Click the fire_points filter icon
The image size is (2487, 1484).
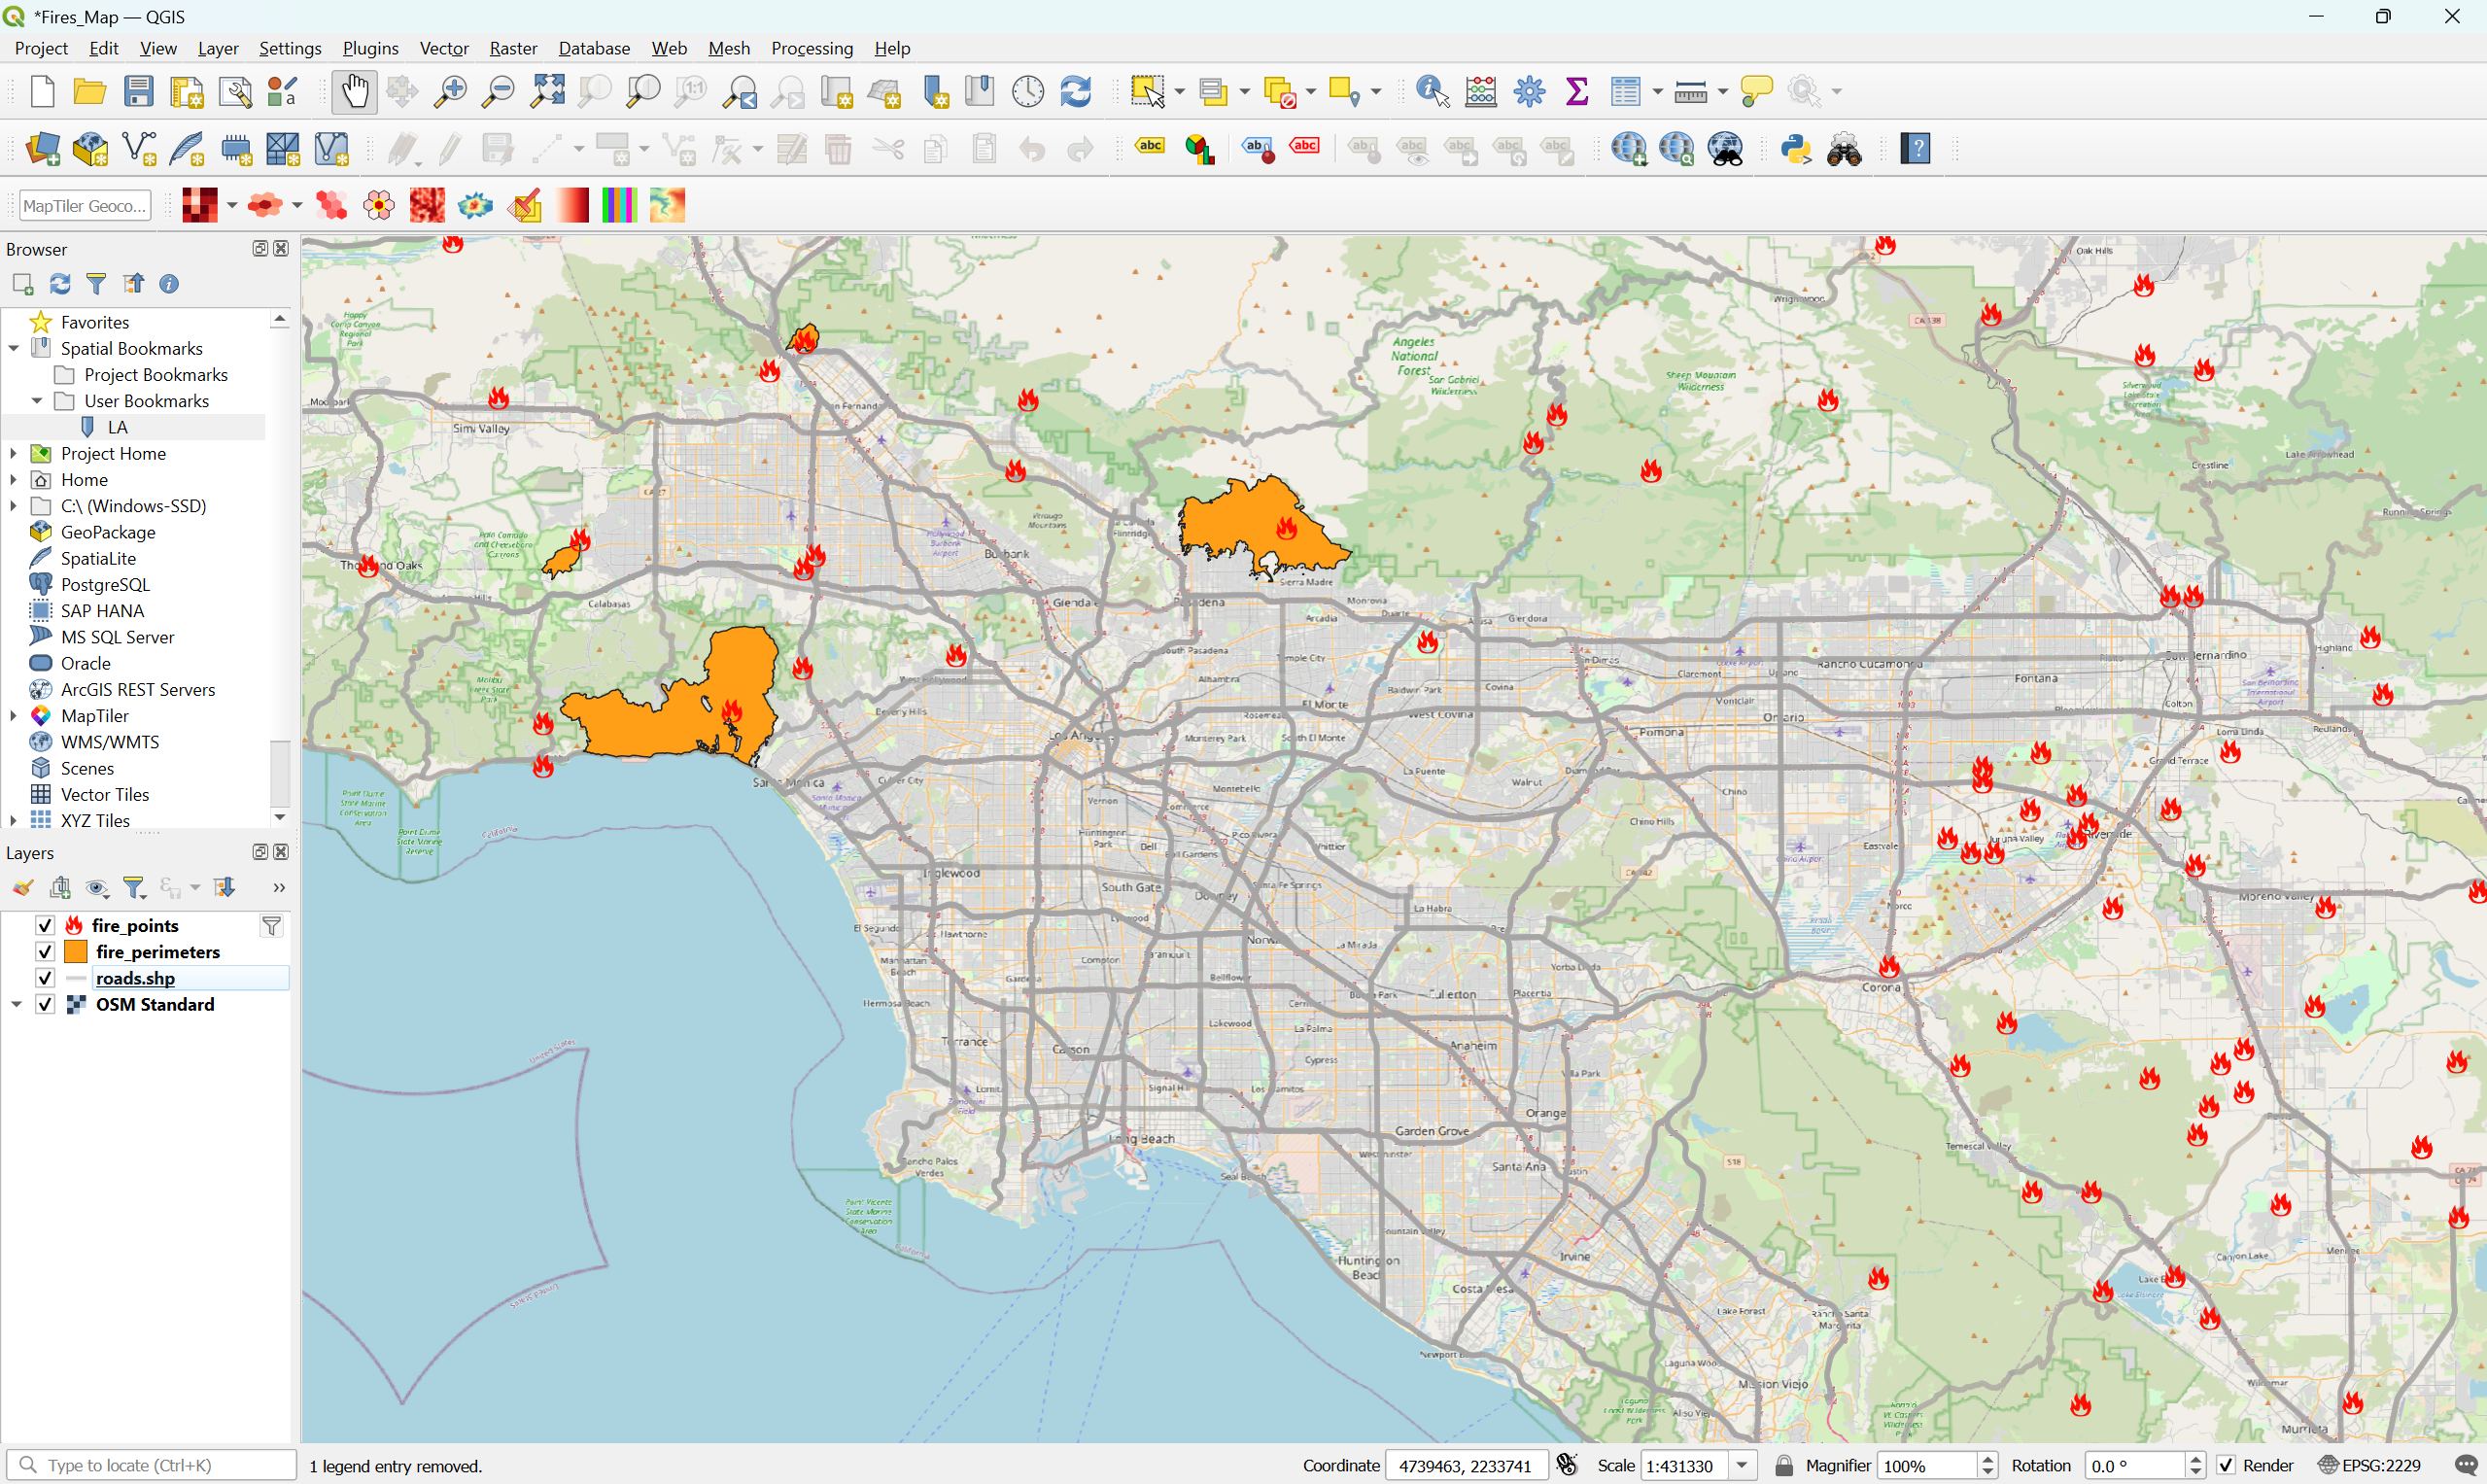(x=271, y=926)
